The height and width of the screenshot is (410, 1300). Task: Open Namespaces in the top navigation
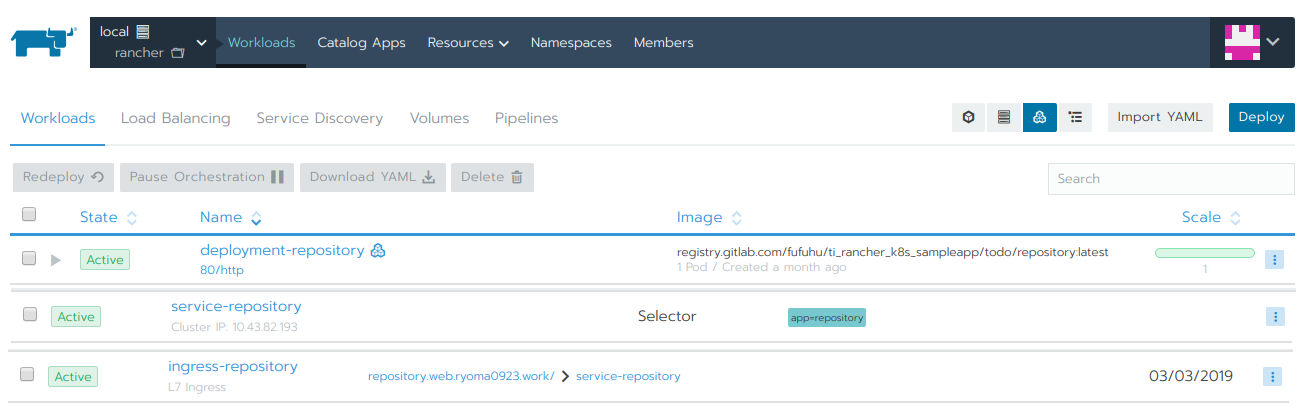[x=571, y=43]
